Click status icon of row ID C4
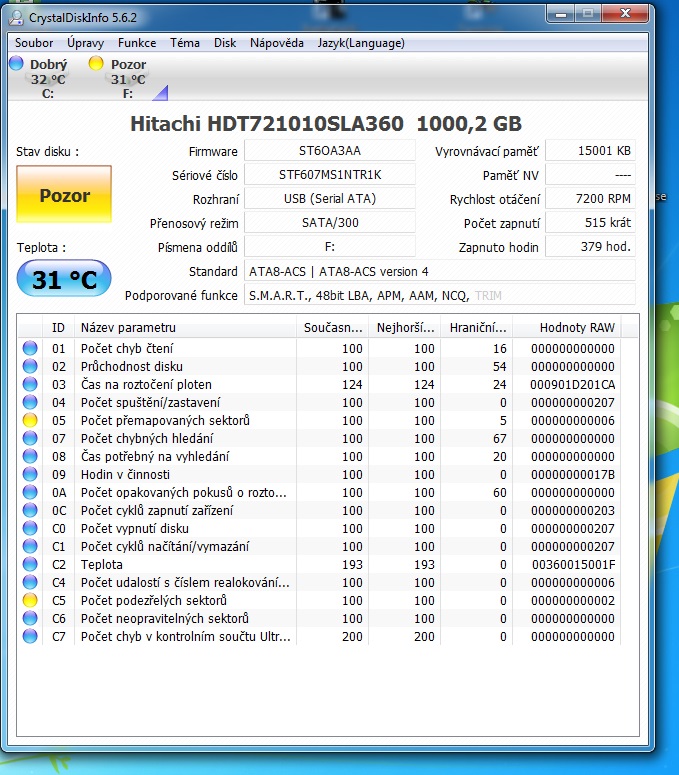This screenshot has height=775, width=679. point(30,582)
